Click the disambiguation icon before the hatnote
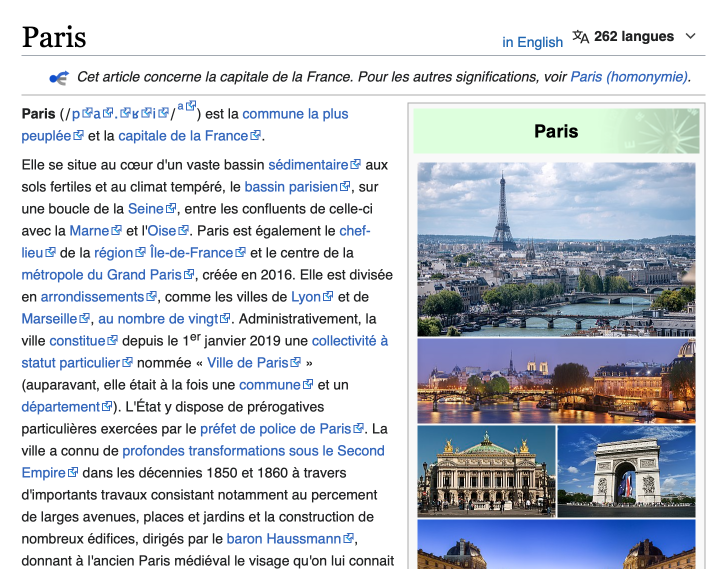 click(x=59, y=77)
